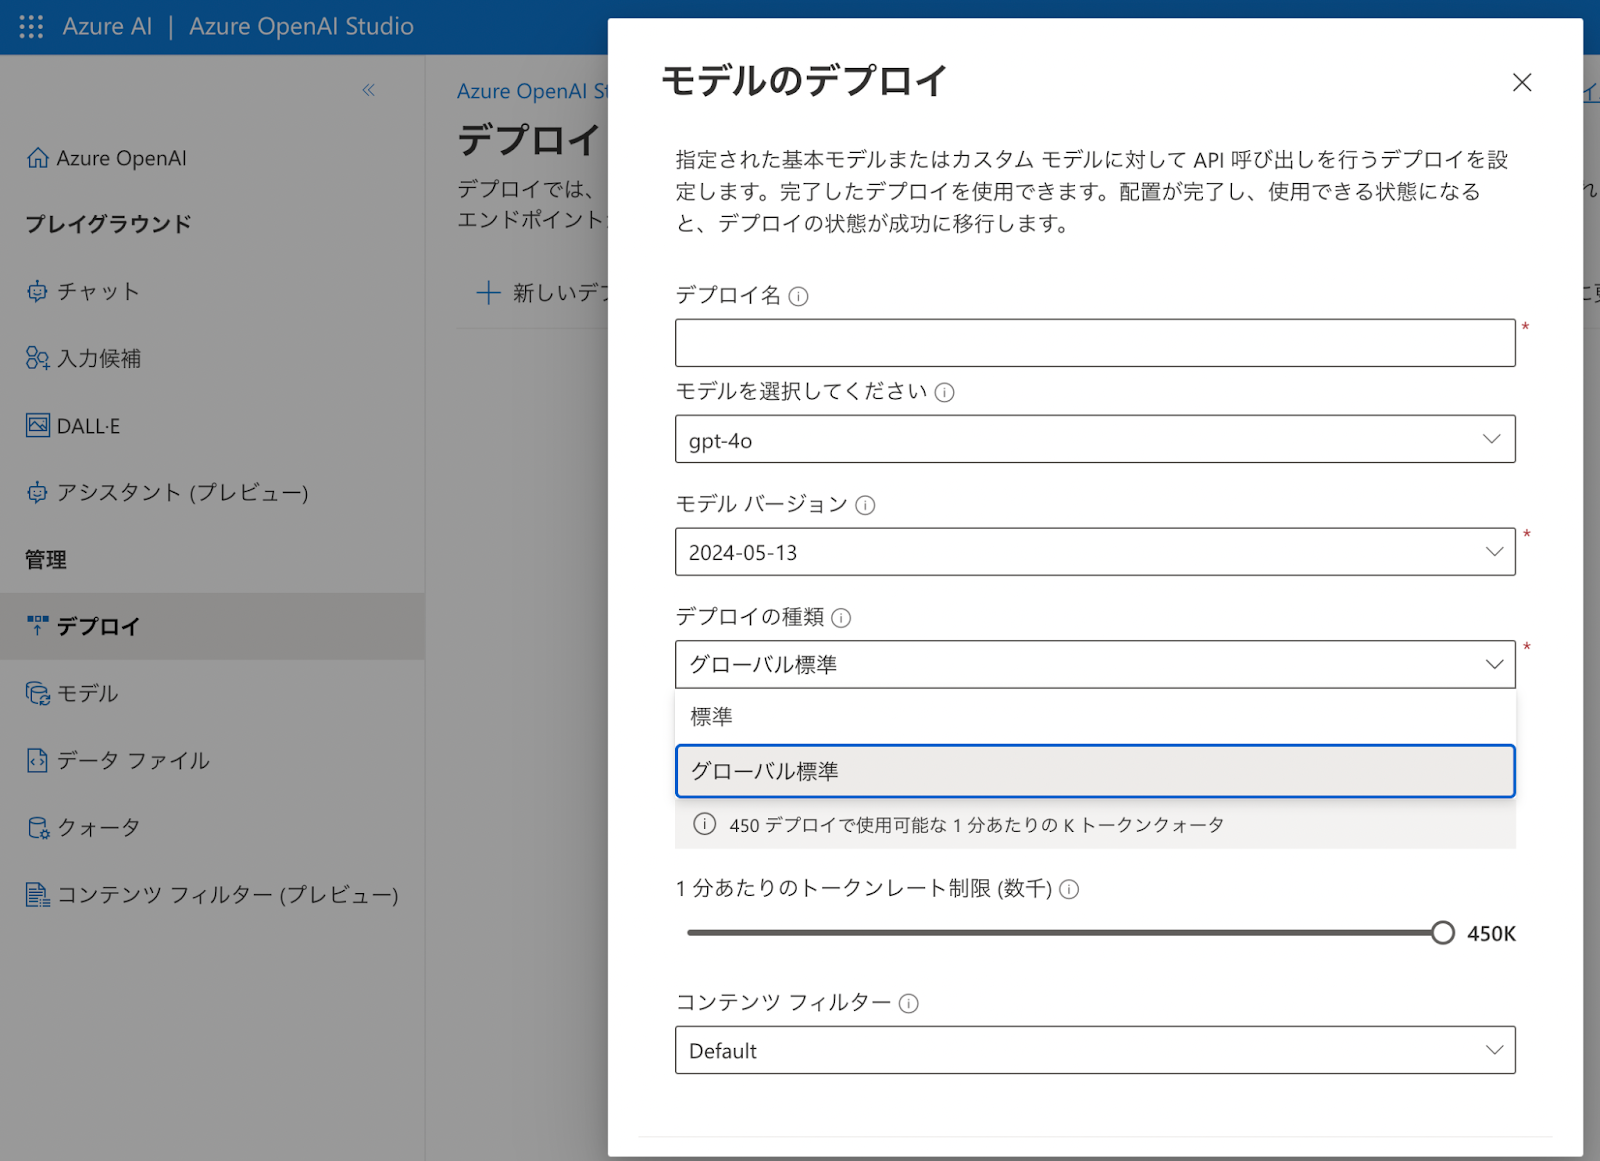Expand the 2024-05-13 model version dropdown
Image resolution: width=1600 pixels, height=1161 pixels.
coord(1094,552)
